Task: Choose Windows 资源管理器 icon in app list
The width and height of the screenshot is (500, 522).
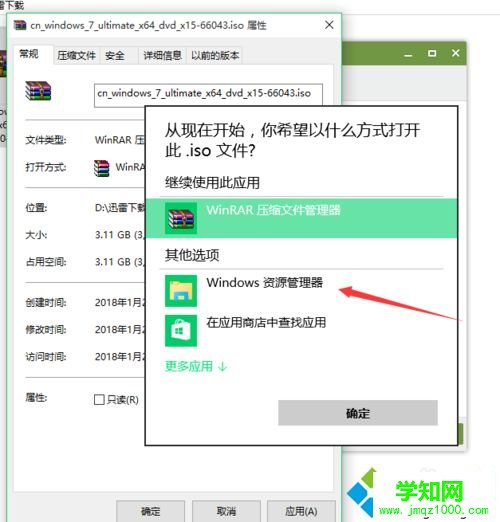Action: pyautogui.click(x=181, y=291)
